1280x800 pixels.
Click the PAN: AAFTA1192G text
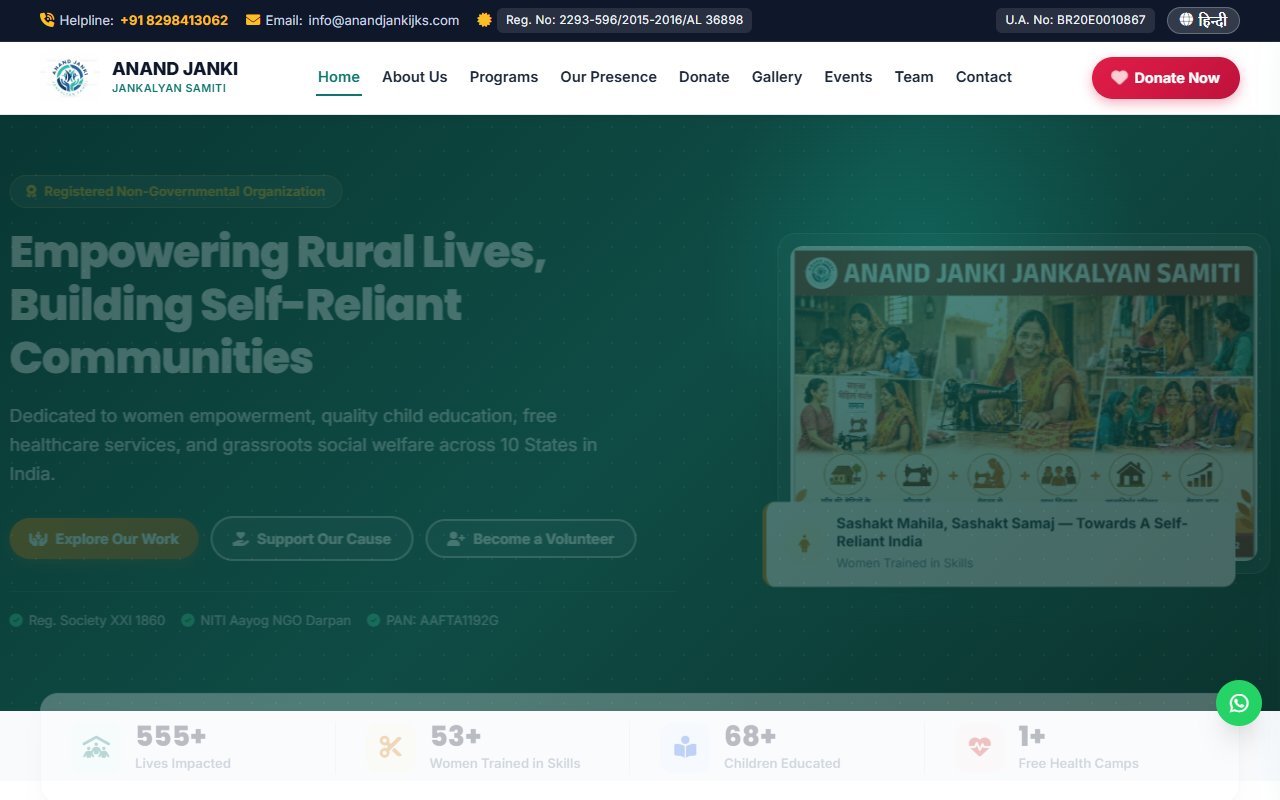442,620
